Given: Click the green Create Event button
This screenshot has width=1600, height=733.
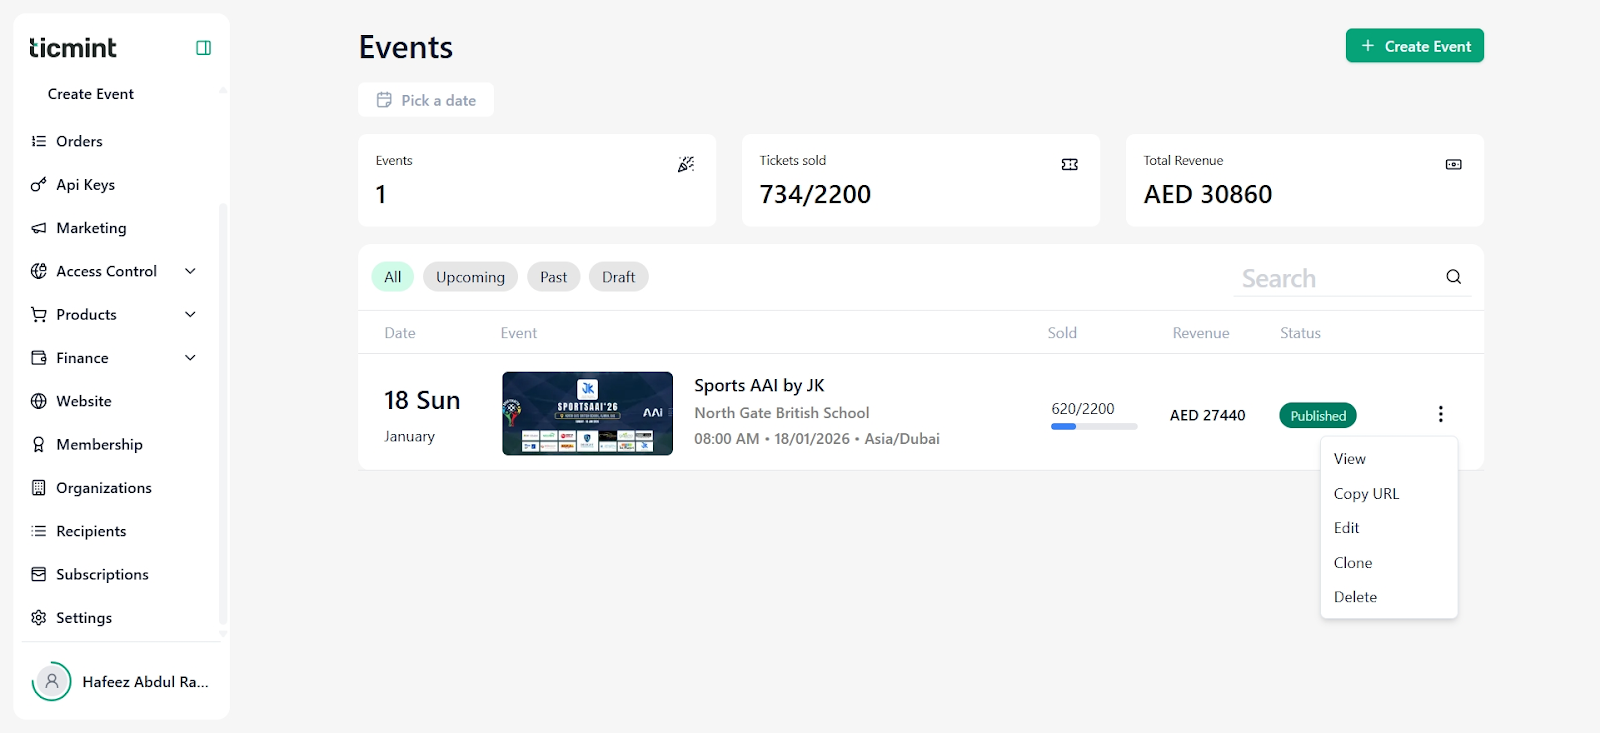Looking at the screenshot, I should point(1415,46).
